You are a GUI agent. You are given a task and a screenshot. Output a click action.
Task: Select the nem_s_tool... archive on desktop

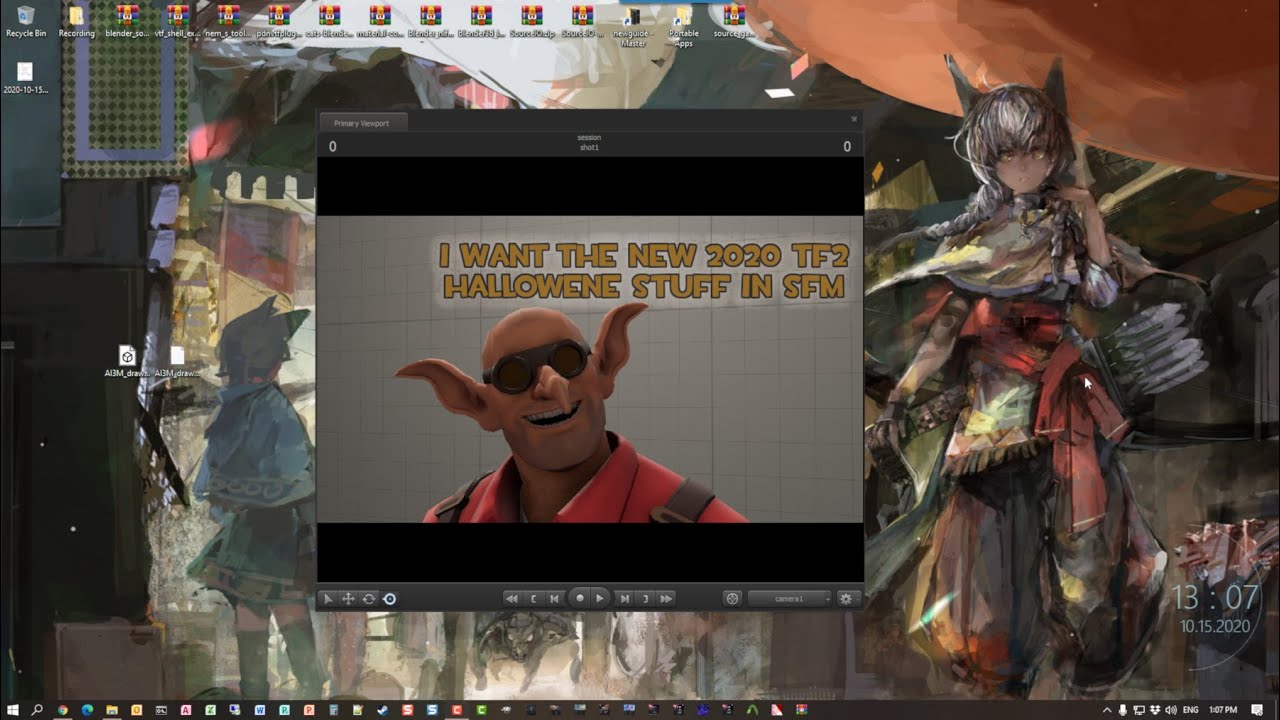(228, 21)
